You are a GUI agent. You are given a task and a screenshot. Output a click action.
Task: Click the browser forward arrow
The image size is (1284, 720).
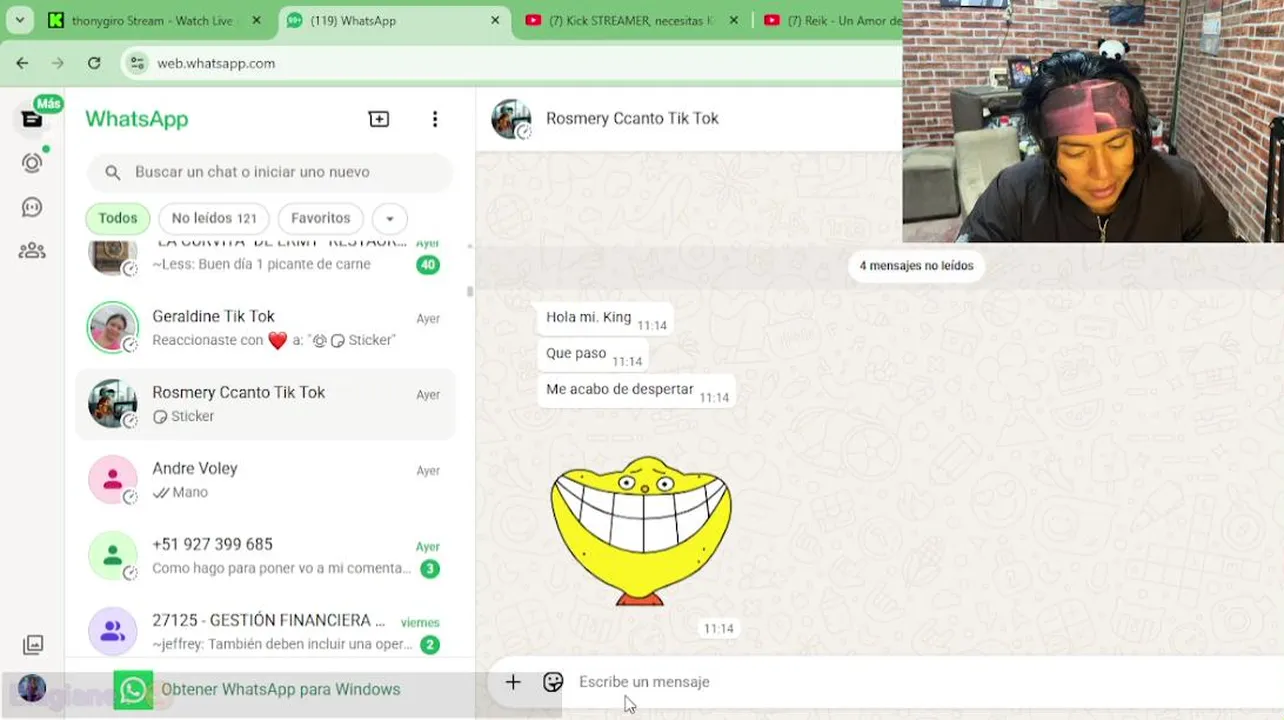coord(58,63)
